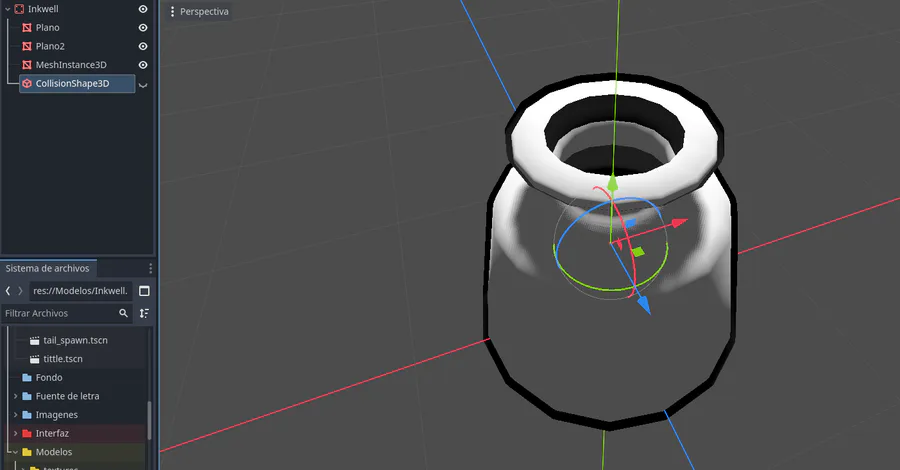Image resolution: width=900 pixels, height=470 pixels.
Task: Click the Modelos yellow folder icon
Action: (x=26, y=452)
